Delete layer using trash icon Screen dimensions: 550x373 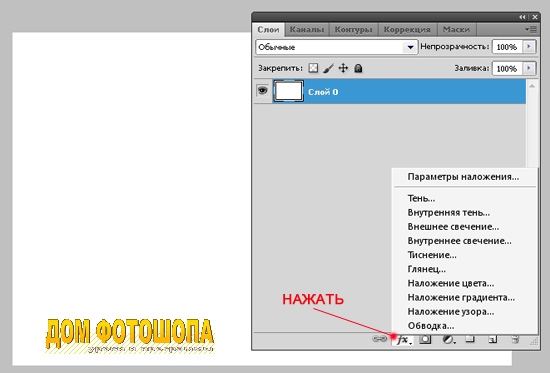tap(515, 339)
